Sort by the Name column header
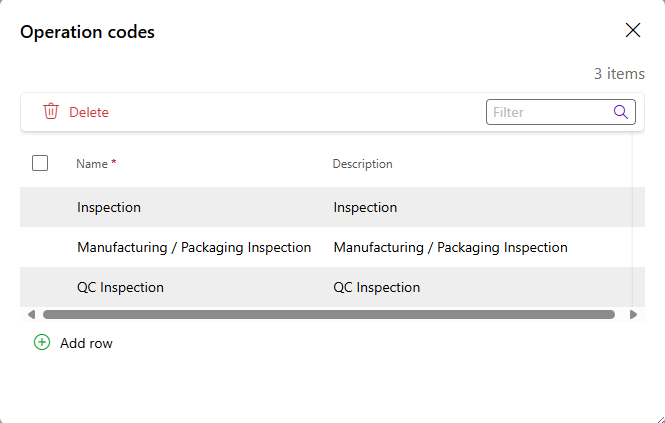665x423 pixels. click(92, 164)
